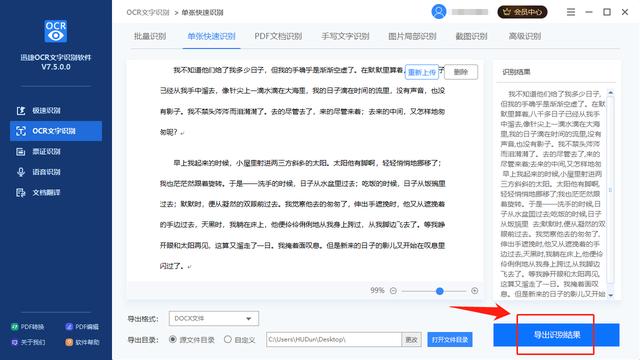Viewport: 640px width, 360px height.
Task: Click the result panel scrollbar up arrow
Action: pyautogui.click(x=611, y=93)
